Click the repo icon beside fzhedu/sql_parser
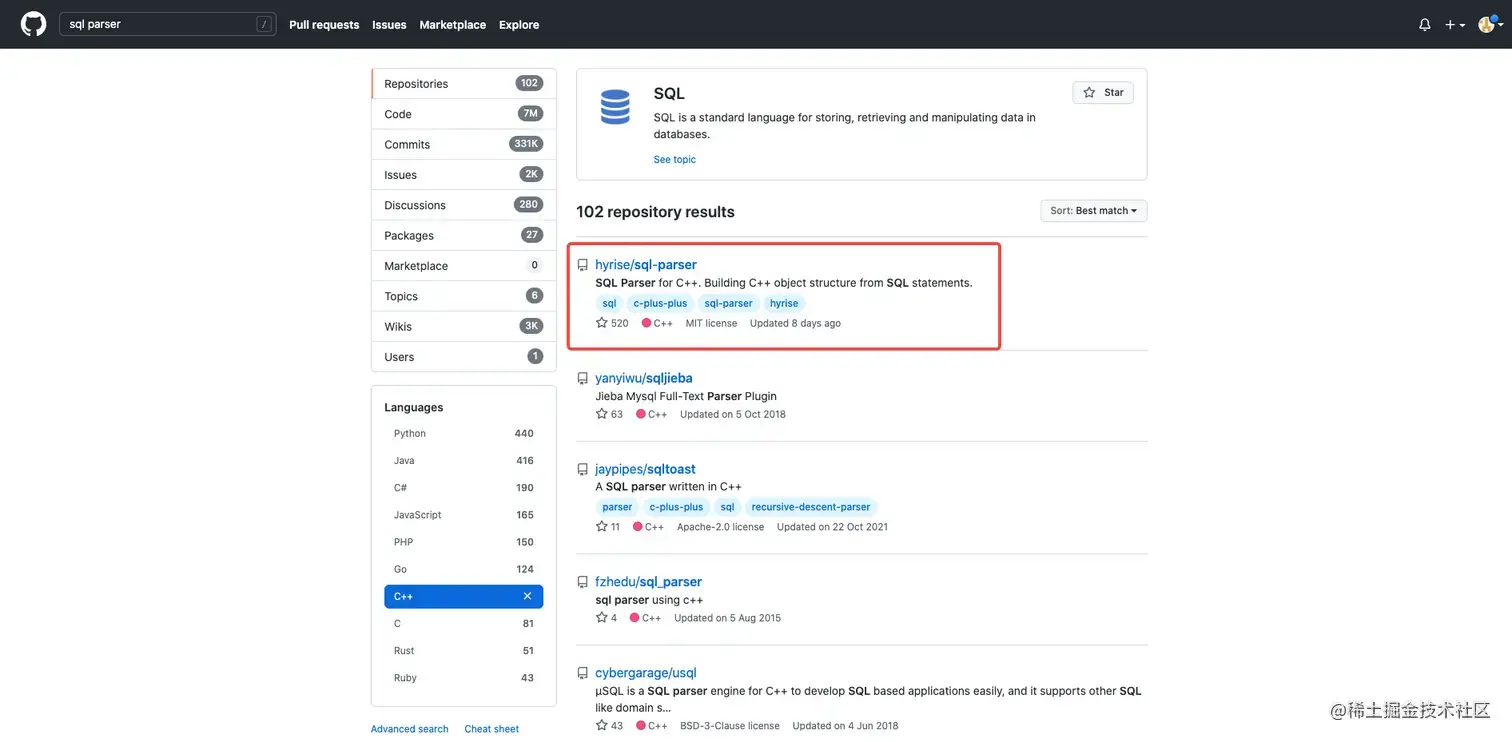 tap(583, 583)
